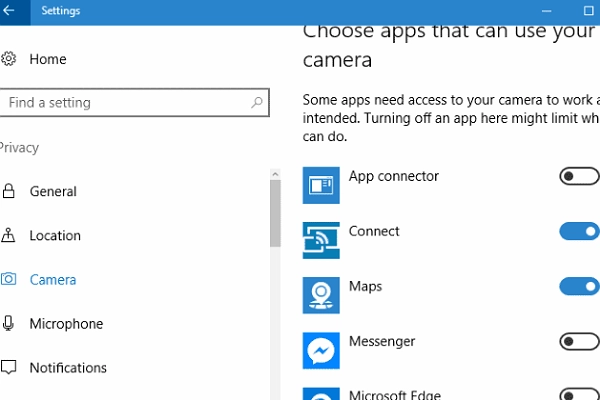Click the Connect app label
The image size is (600, 400).
point(374,231)
